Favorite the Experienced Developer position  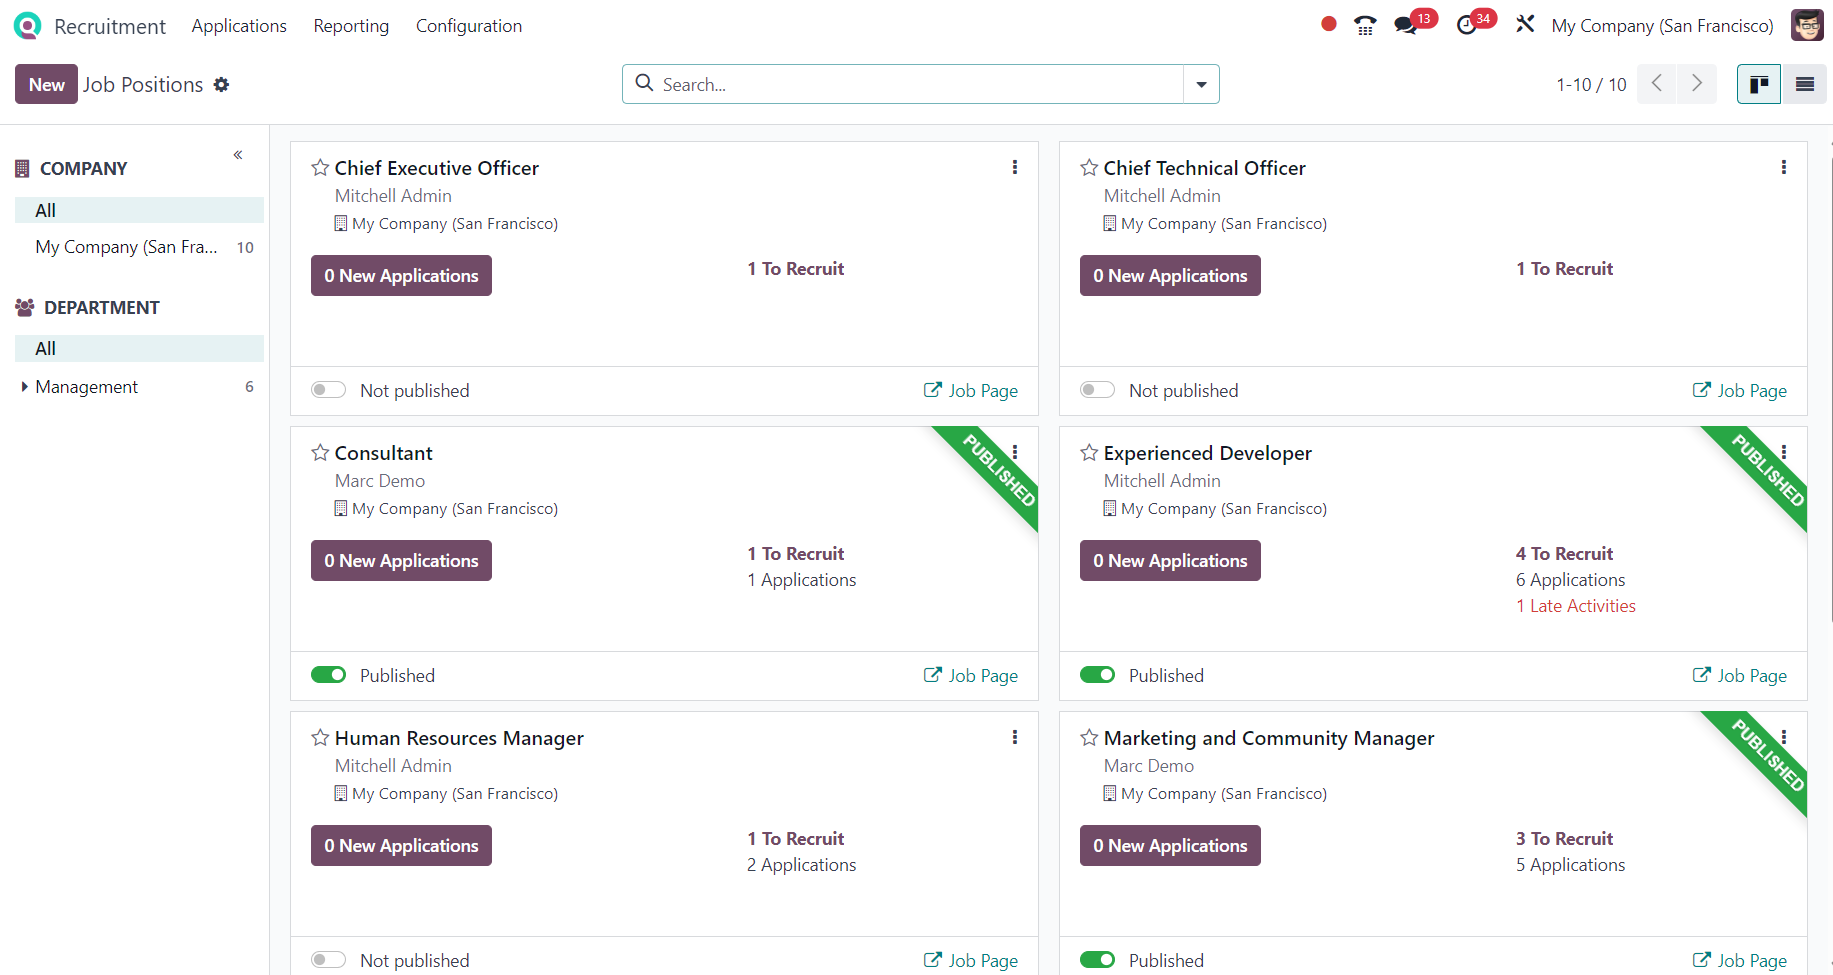1089,453
